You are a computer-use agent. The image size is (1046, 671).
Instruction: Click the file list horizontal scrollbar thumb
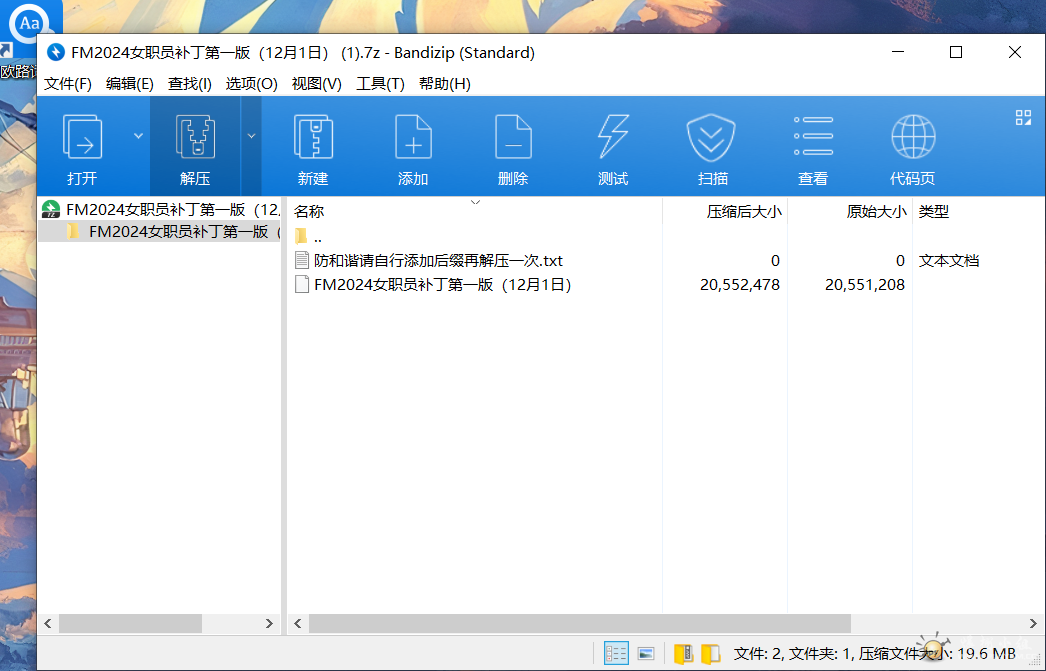[x=580, y=624]
